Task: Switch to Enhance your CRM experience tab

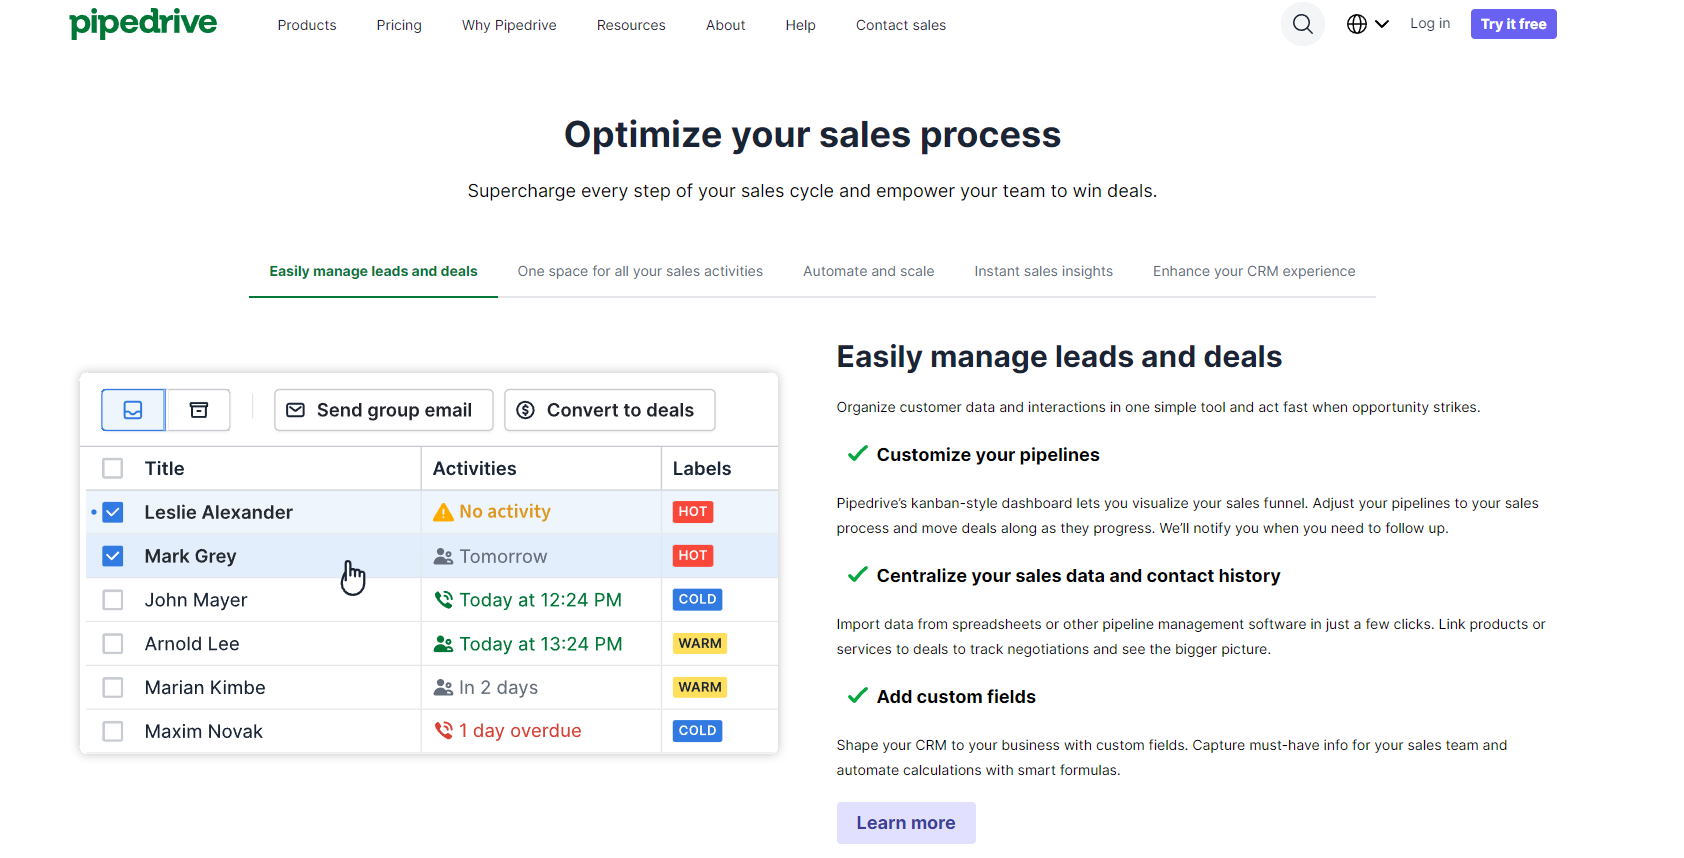Action: pyautogui.click(x=1254, y=271)
